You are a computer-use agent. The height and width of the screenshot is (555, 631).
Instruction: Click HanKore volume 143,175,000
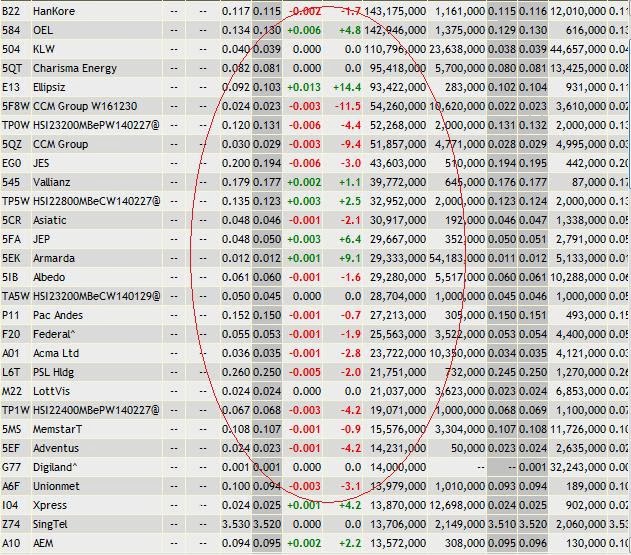394,11
